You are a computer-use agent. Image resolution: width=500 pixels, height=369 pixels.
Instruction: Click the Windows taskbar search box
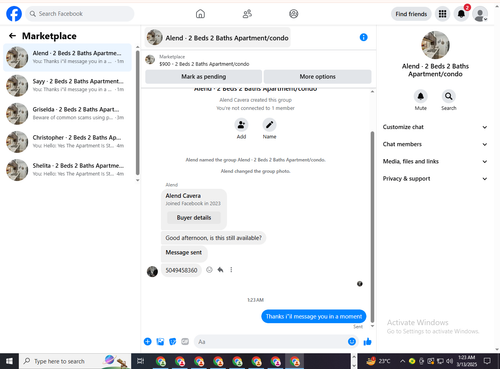coord(75,361)
